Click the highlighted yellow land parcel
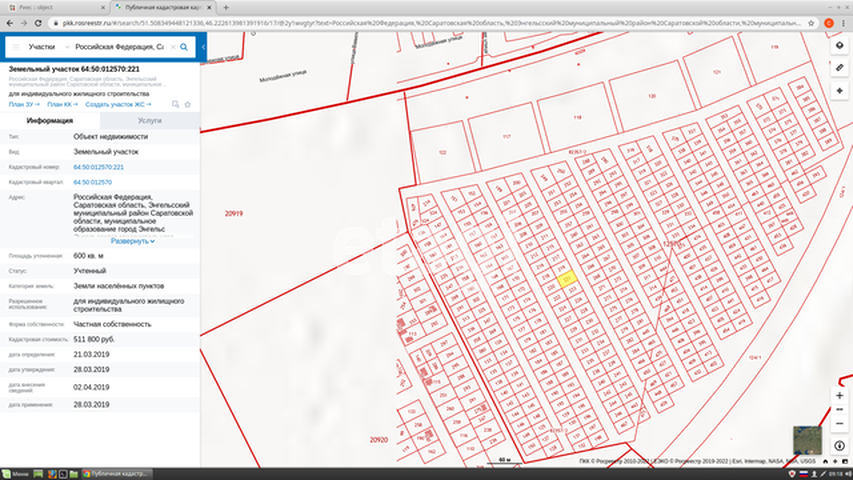 pyautogui.click(x=566, y=280)
